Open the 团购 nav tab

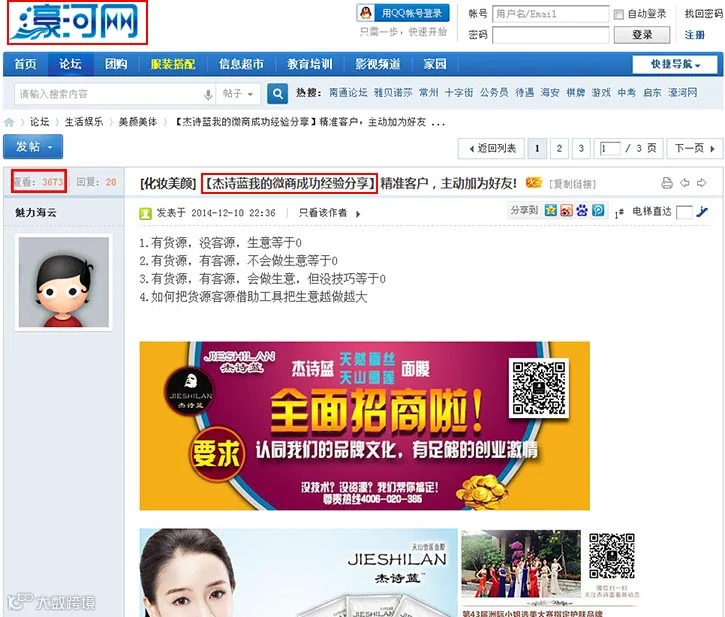(x=116, y=64)
